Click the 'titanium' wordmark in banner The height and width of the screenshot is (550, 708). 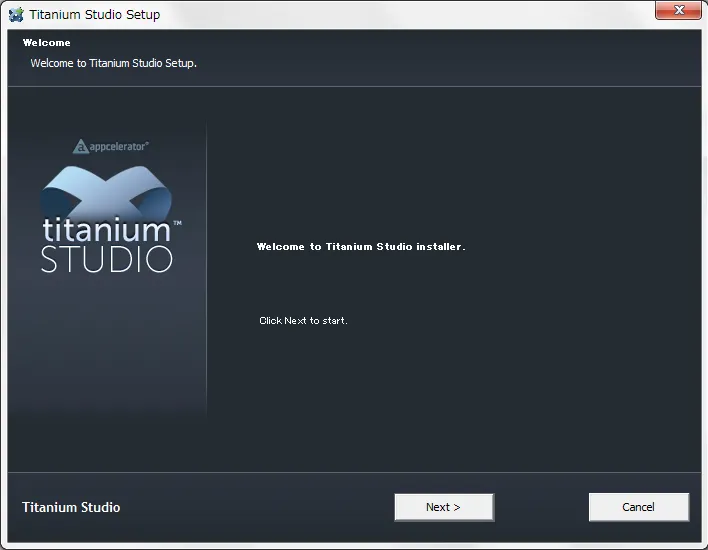pos(106,230)
